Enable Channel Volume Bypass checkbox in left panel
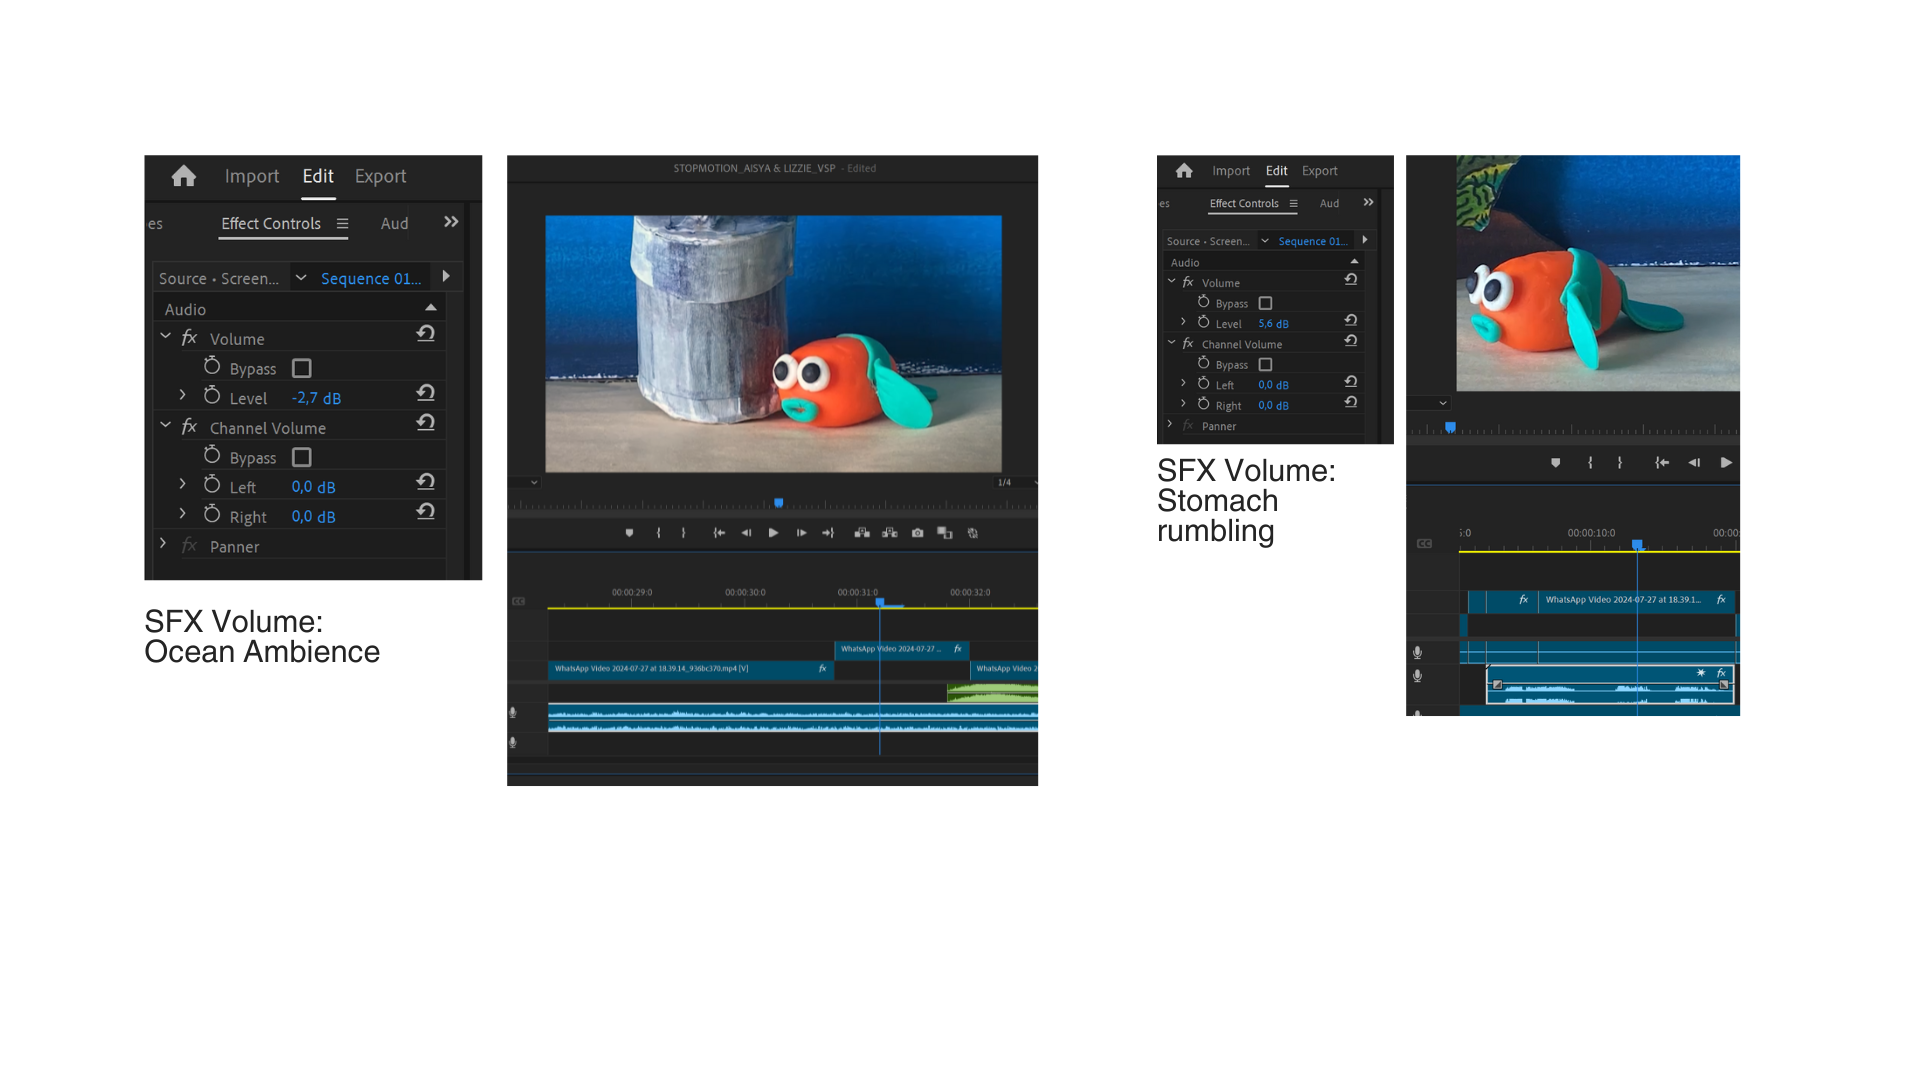 (x=301, y=457)
